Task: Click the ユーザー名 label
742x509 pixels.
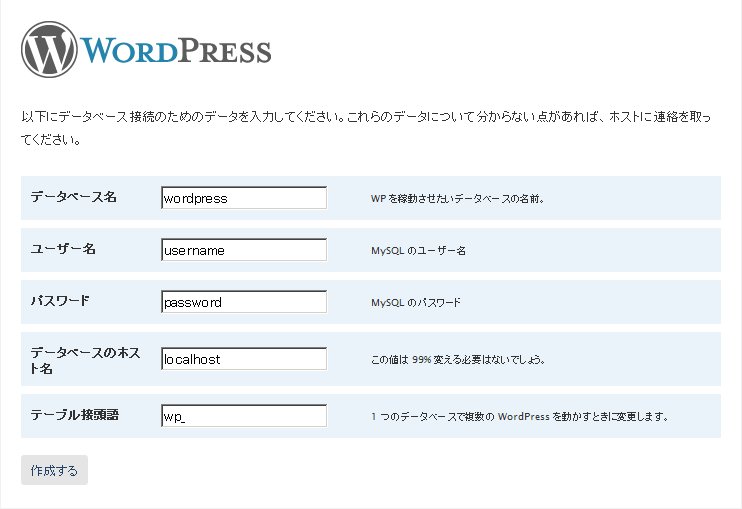Action: pos(63,249)
